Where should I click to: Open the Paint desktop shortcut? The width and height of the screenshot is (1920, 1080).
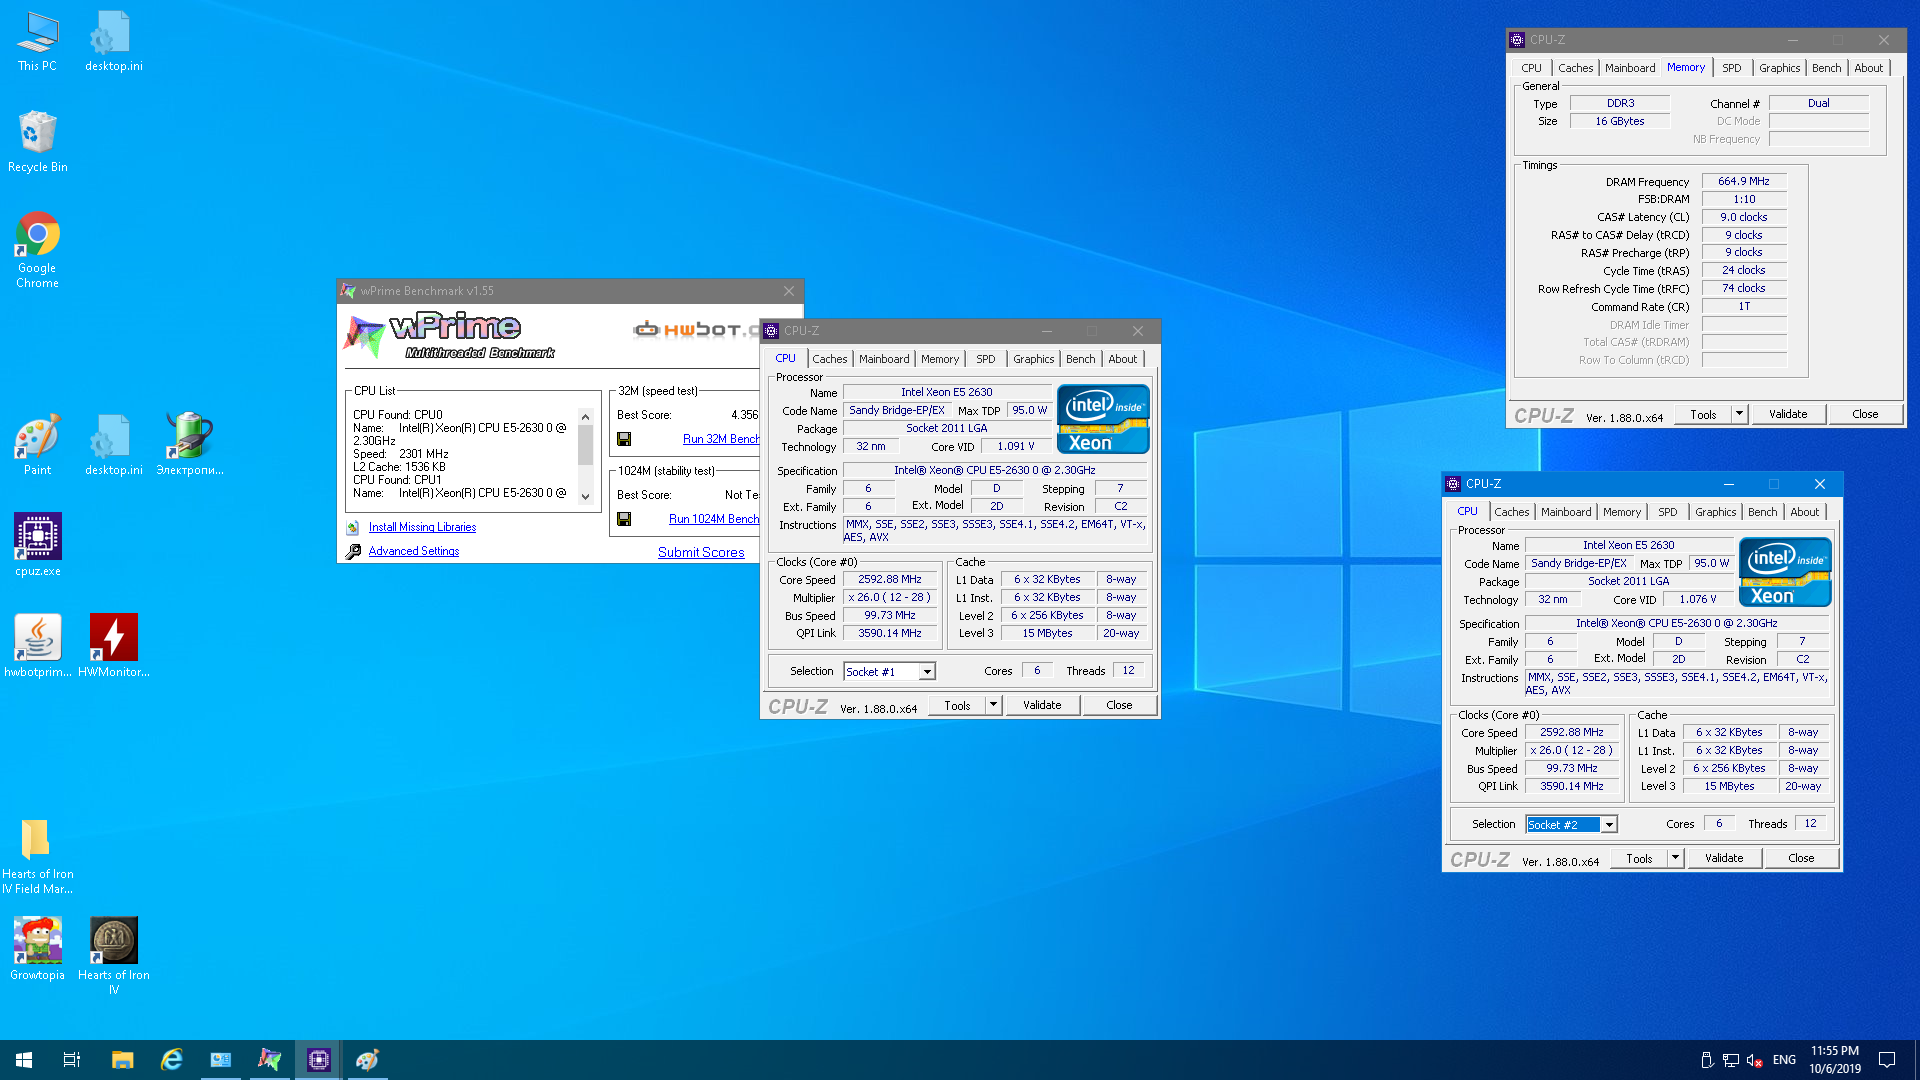tap(37, 445)
